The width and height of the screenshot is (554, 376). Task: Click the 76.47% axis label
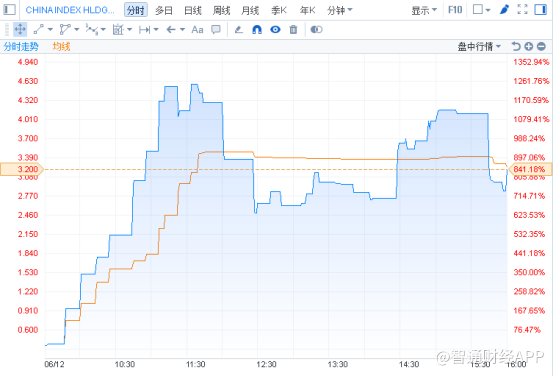coord(527,330)
